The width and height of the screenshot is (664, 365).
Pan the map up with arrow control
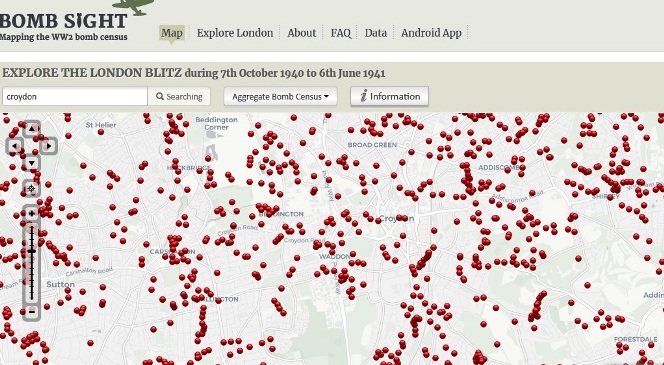tap(32, 128)
